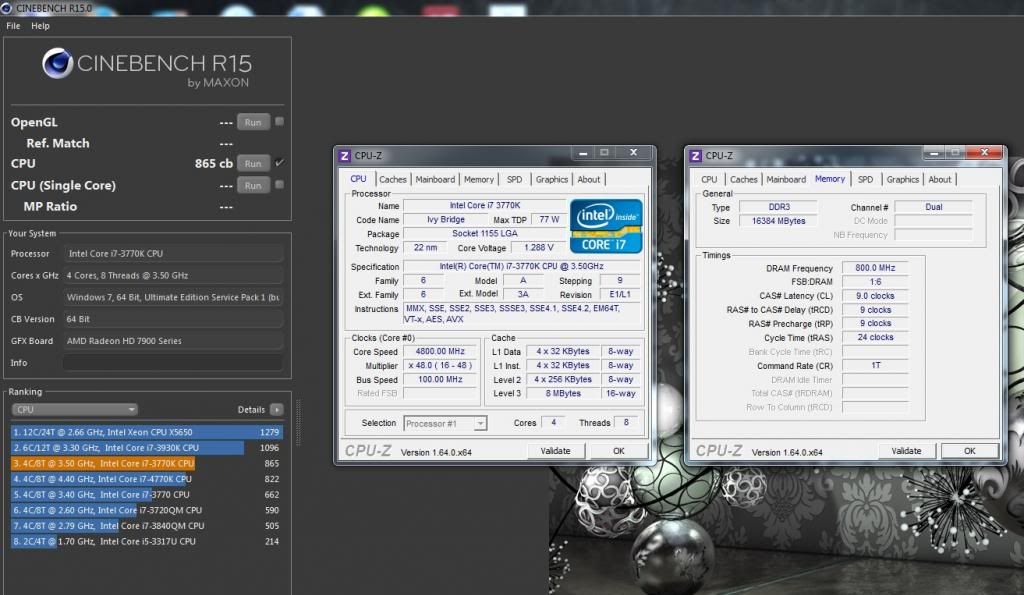Click the CPU-Z icon in Memory window title bar
This screenshot has width=1024, height=595.
pos(695,155)
